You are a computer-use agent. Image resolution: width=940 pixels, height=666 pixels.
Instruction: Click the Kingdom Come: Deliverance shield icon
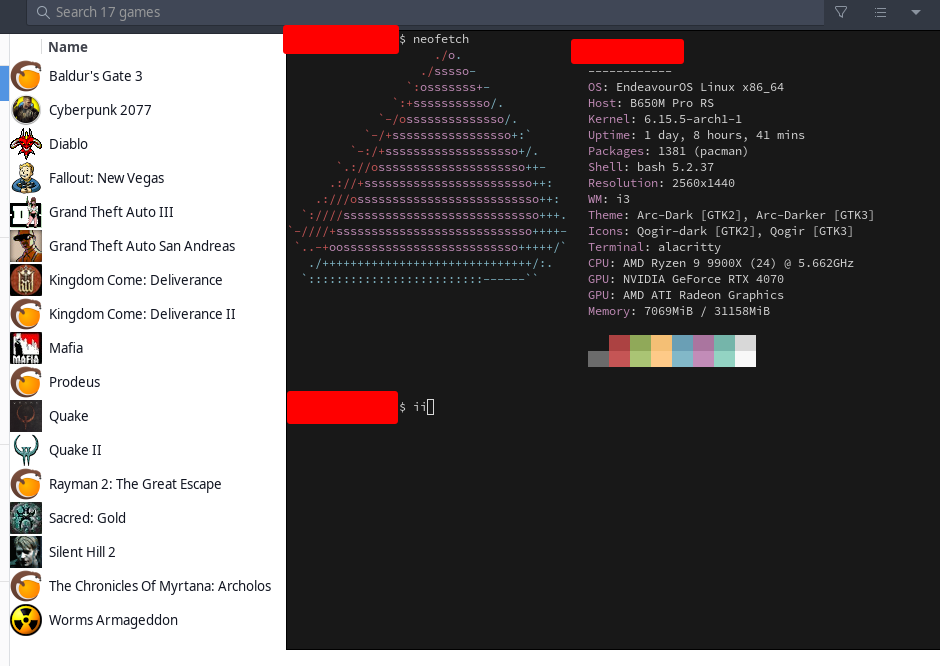[26, 280]
